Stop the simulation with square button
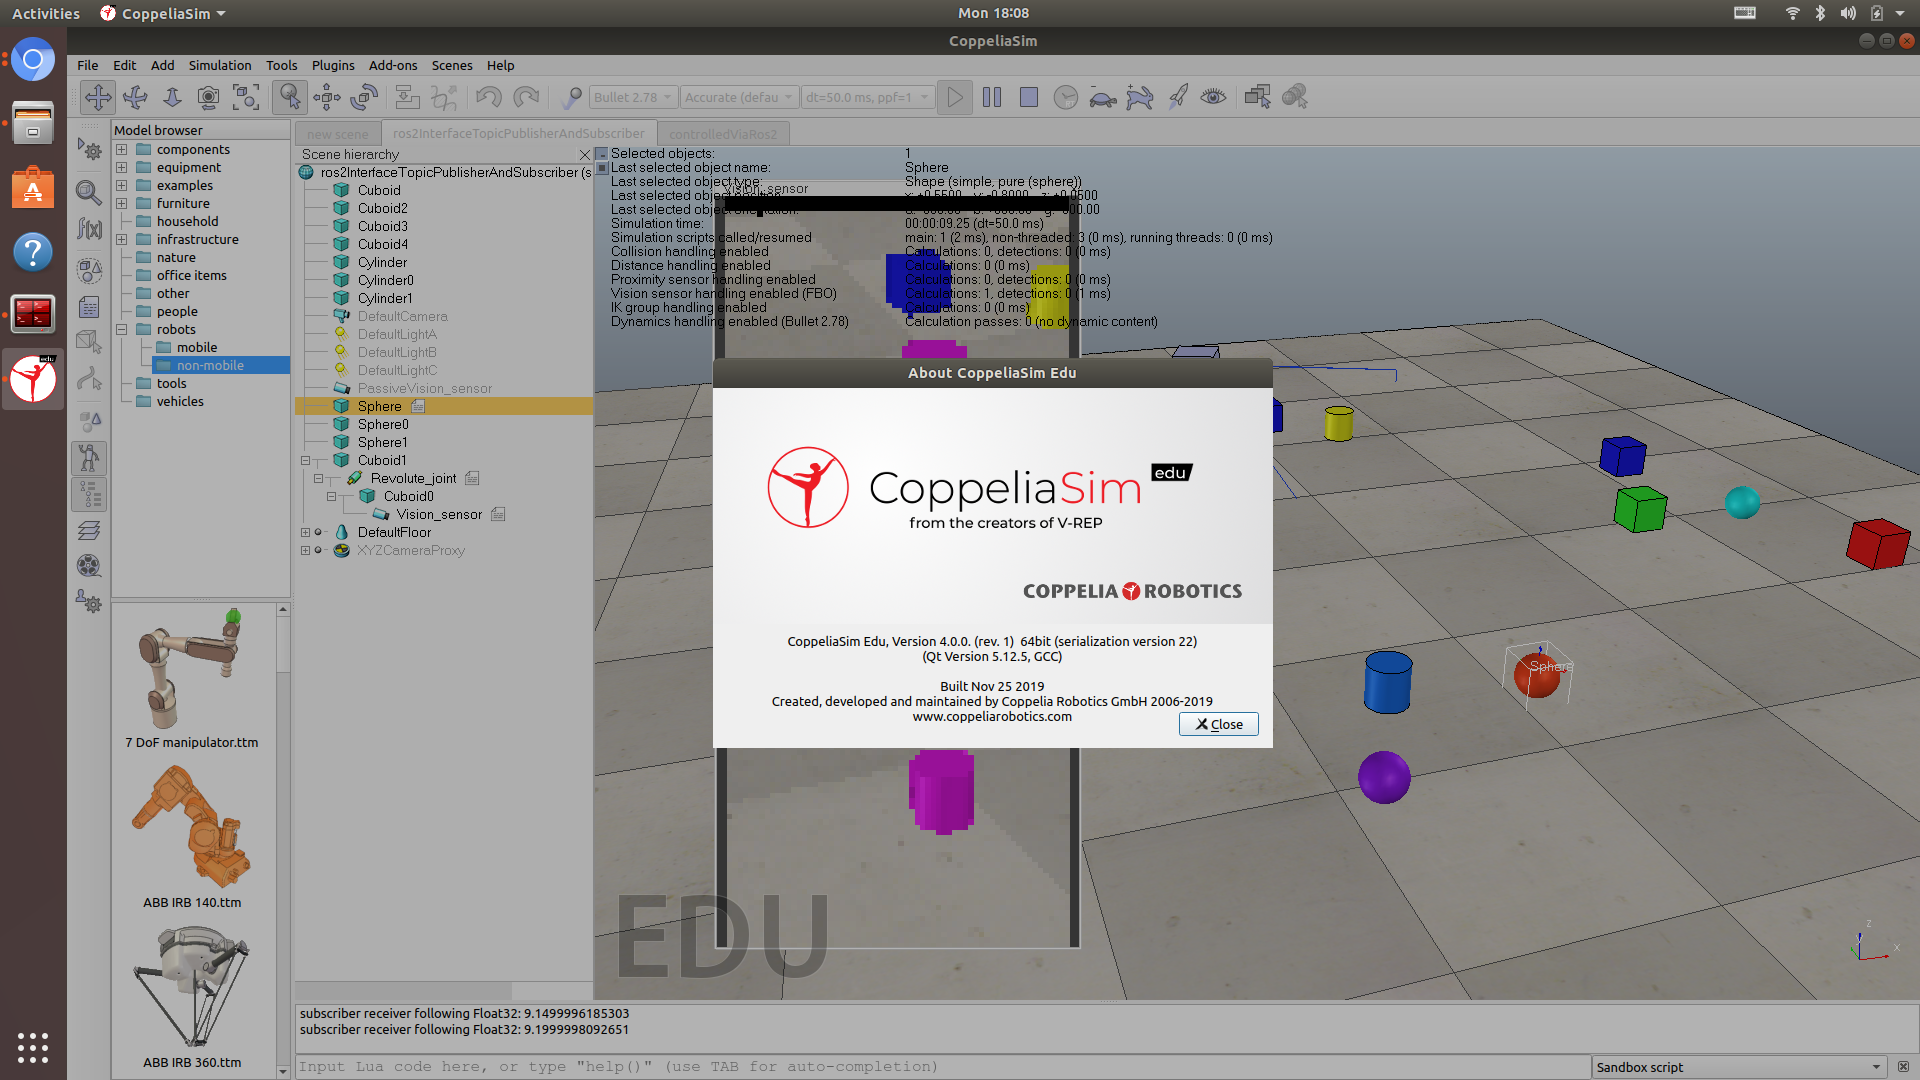The width and height of the screenshot is (1920, 1080). point(1028,97)
